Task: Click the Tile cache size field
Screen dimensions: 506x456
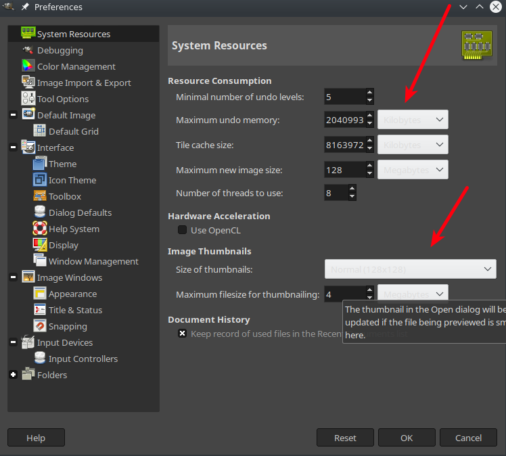Action: click(x=345, y=145)
